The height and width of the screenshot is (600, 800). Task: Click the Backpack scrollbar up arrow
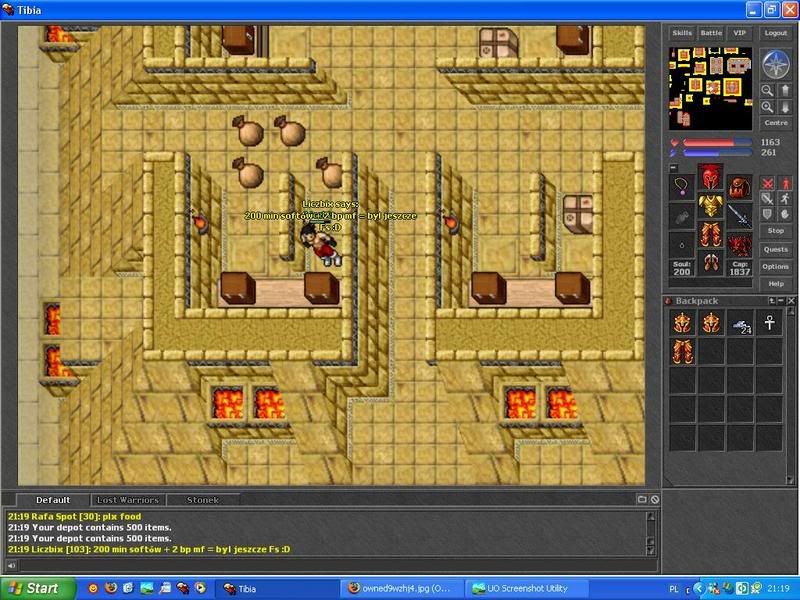[x=790, y=311]
